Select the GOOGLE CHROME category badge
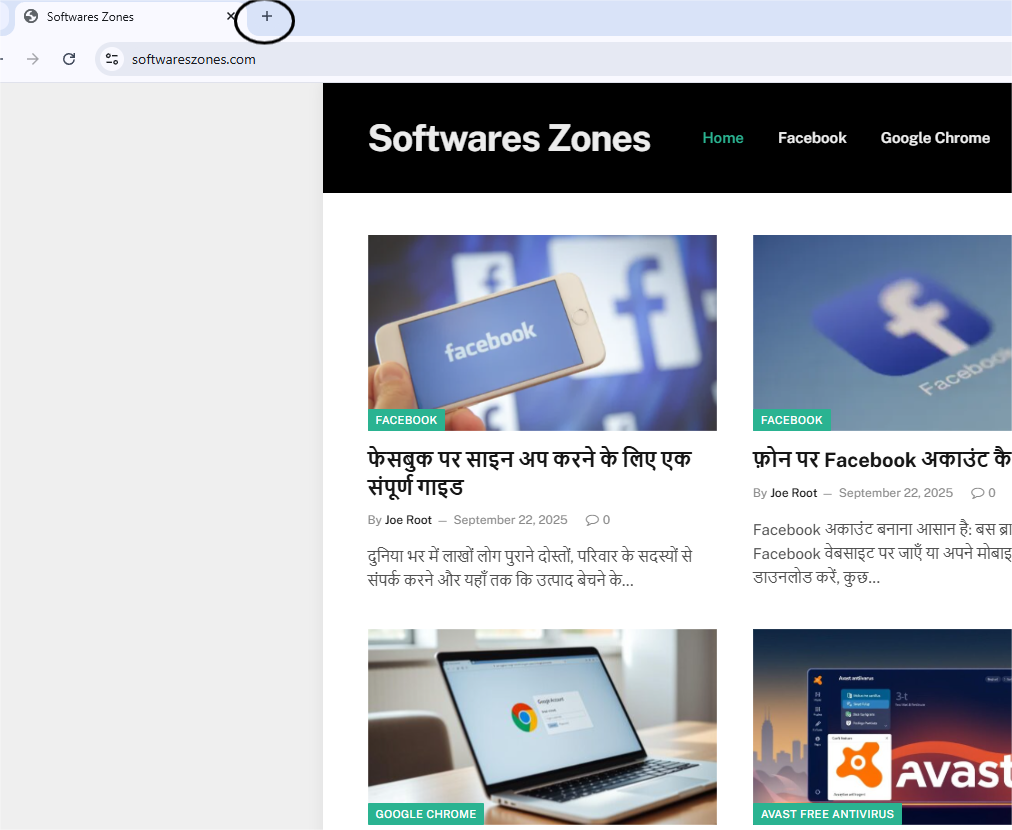Viewport: 1012px width, 830px height. click(x=425, y=814)
